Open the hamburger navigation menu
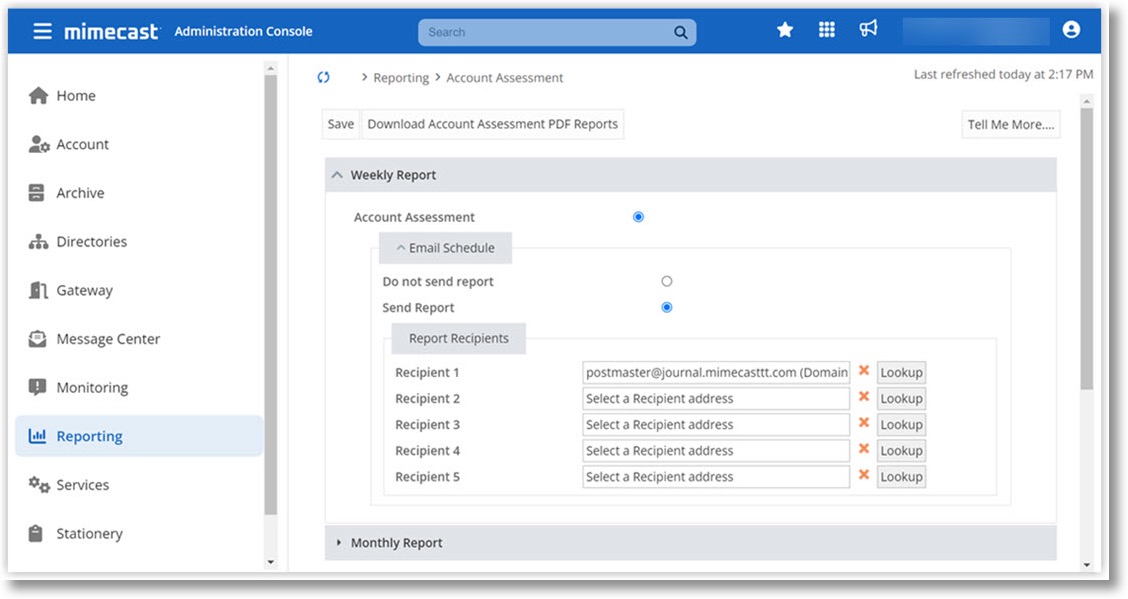 [41, 30]
